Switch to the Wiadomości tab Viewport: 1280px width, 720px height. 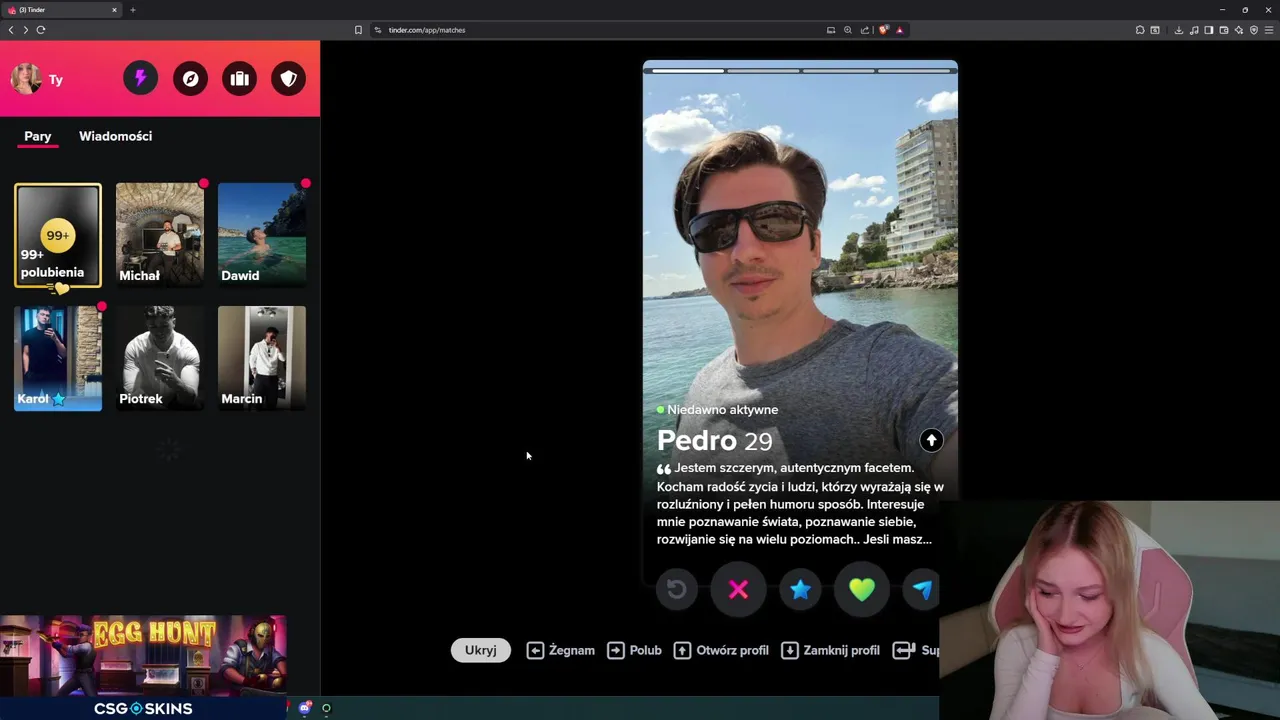[x=115, y=136]
